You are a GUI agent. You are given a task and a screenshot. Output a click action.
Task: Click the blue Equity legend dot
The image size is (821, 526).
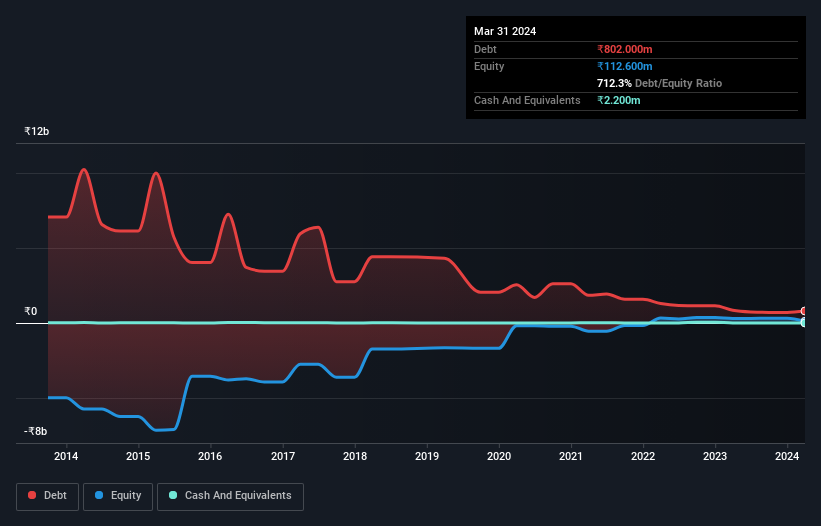pos(99,495)
